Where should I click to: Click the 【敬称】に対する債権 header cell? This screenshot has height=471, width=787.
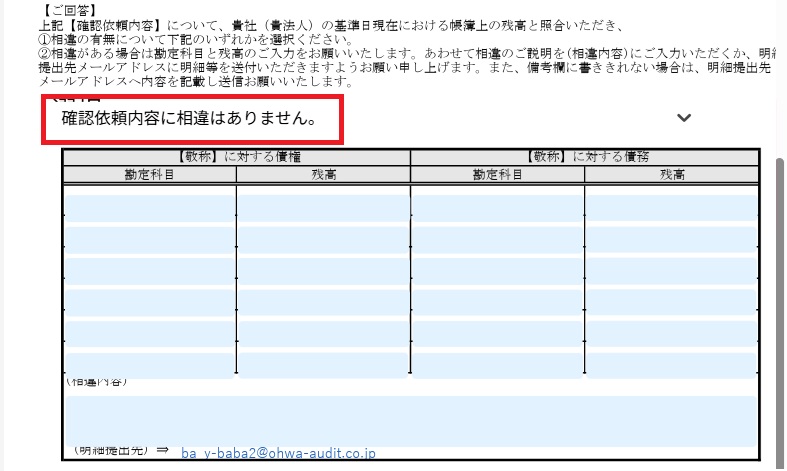237,157
